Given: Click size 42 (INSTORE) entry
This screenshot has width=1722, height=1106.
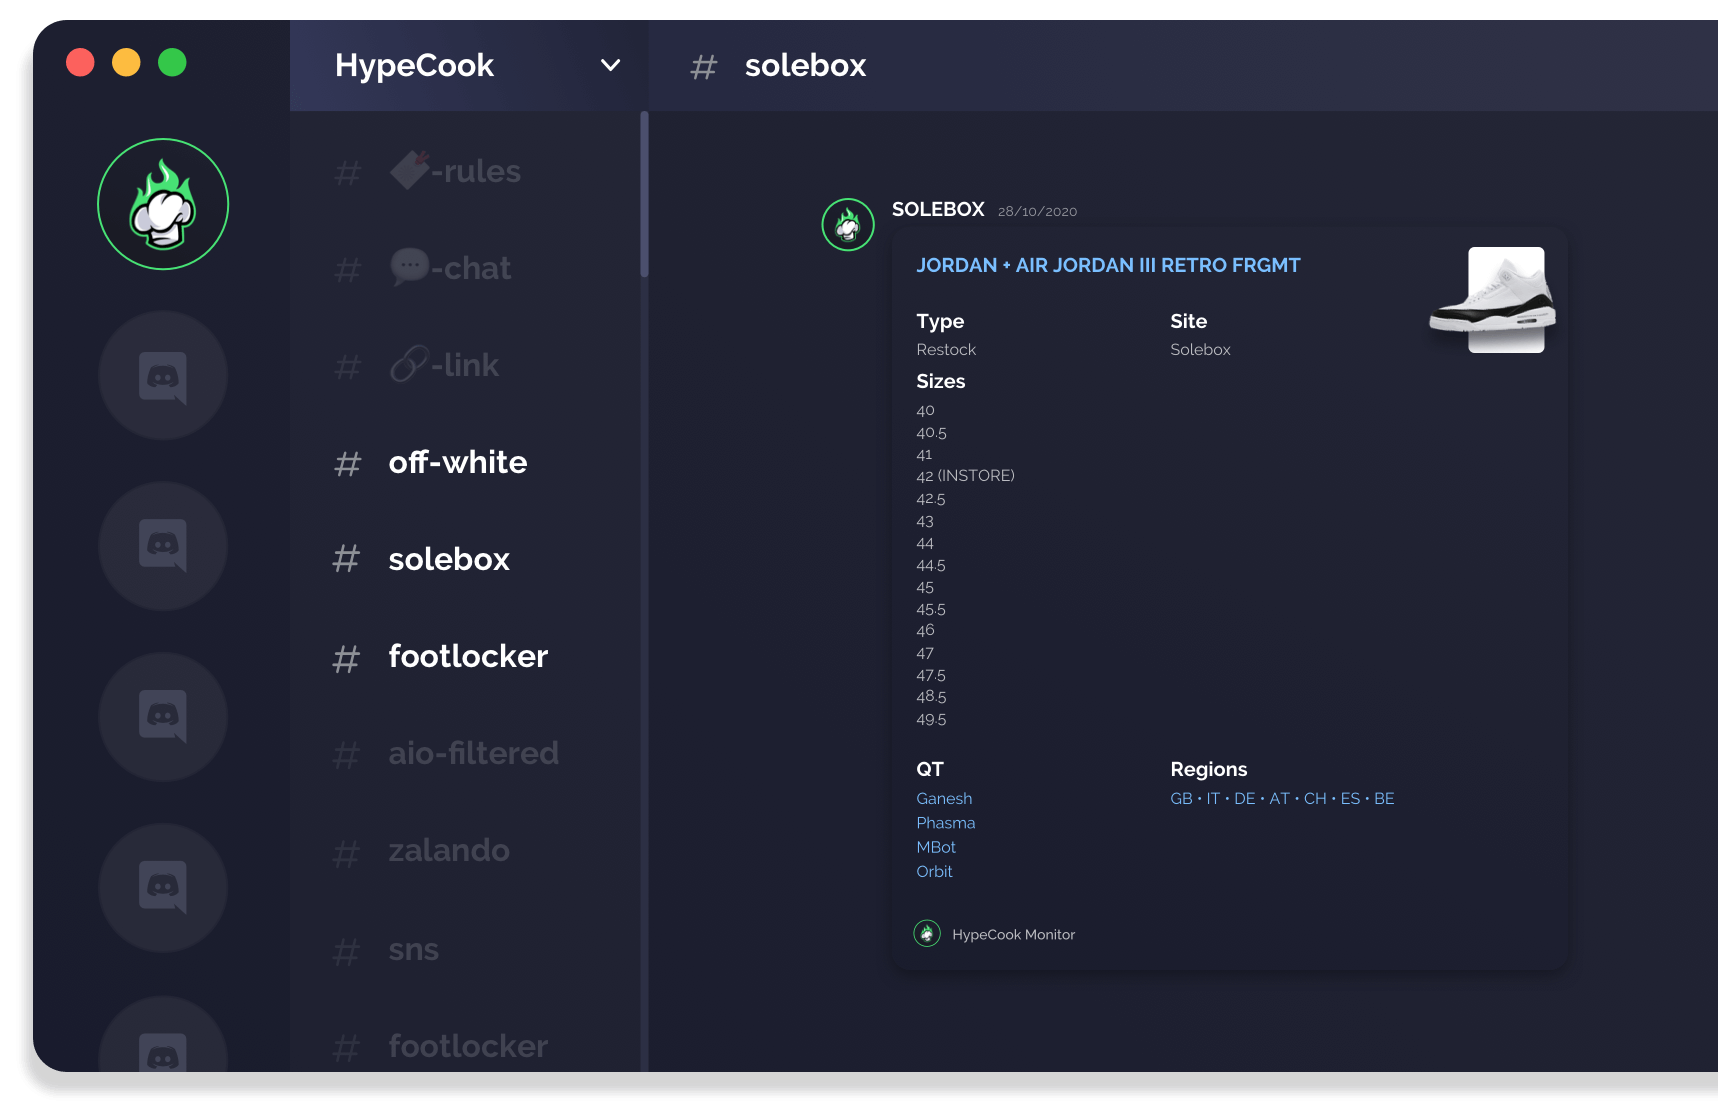Looking at the screenshot, I should pyautogui.click(x=965, y=476).
